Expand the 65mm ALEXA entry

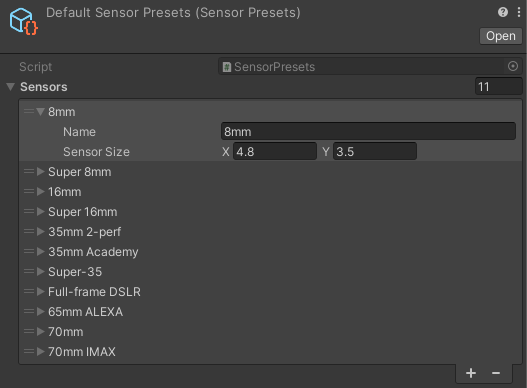point(41,311)
